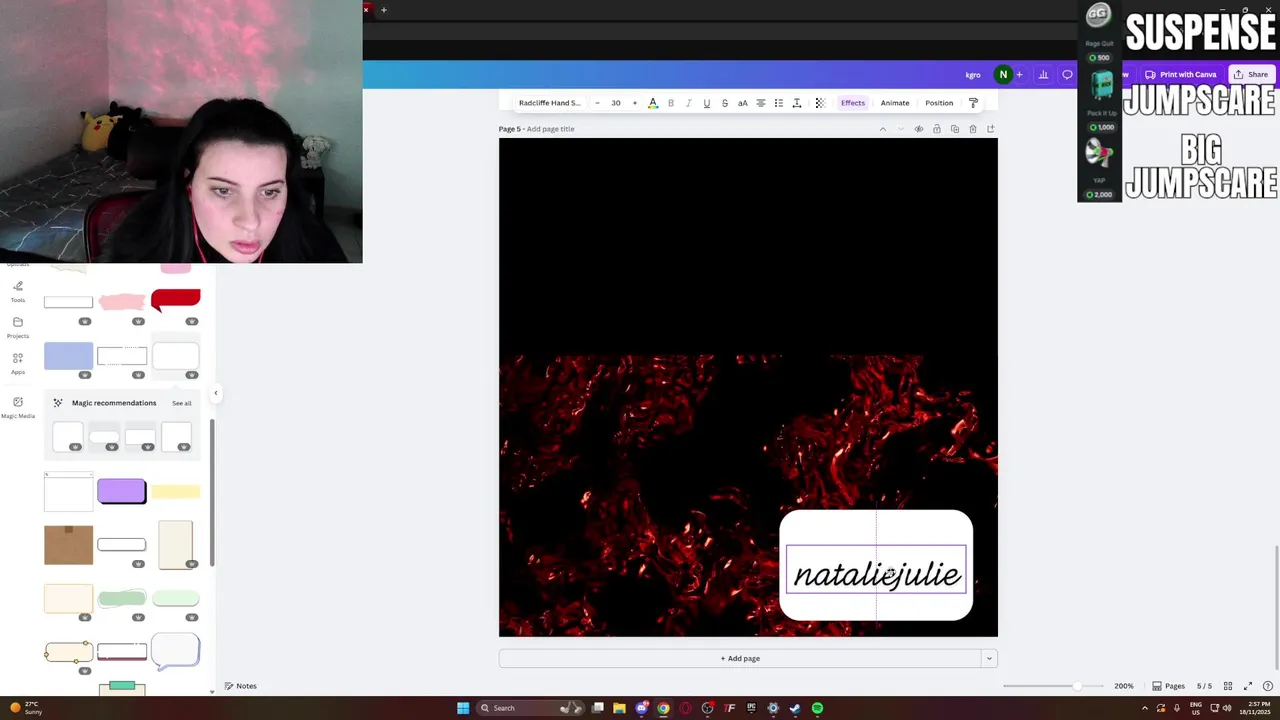Screen dimensions: 1280x720
Task: Duplicate page 5
Action: (x=955, y=129)
